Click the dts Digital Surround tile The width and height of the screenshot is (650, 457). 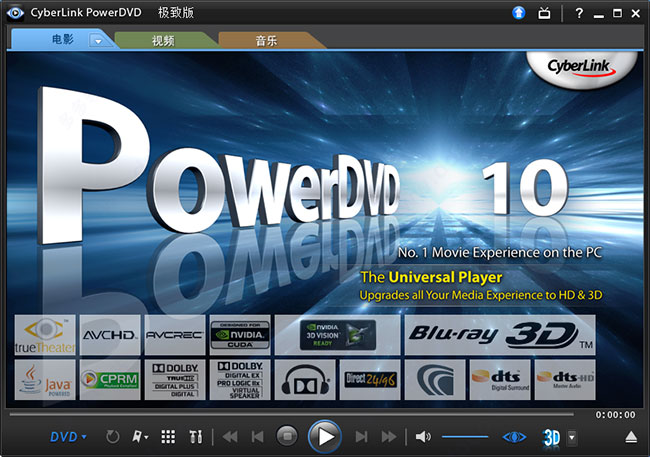click(x=500, y=380)
